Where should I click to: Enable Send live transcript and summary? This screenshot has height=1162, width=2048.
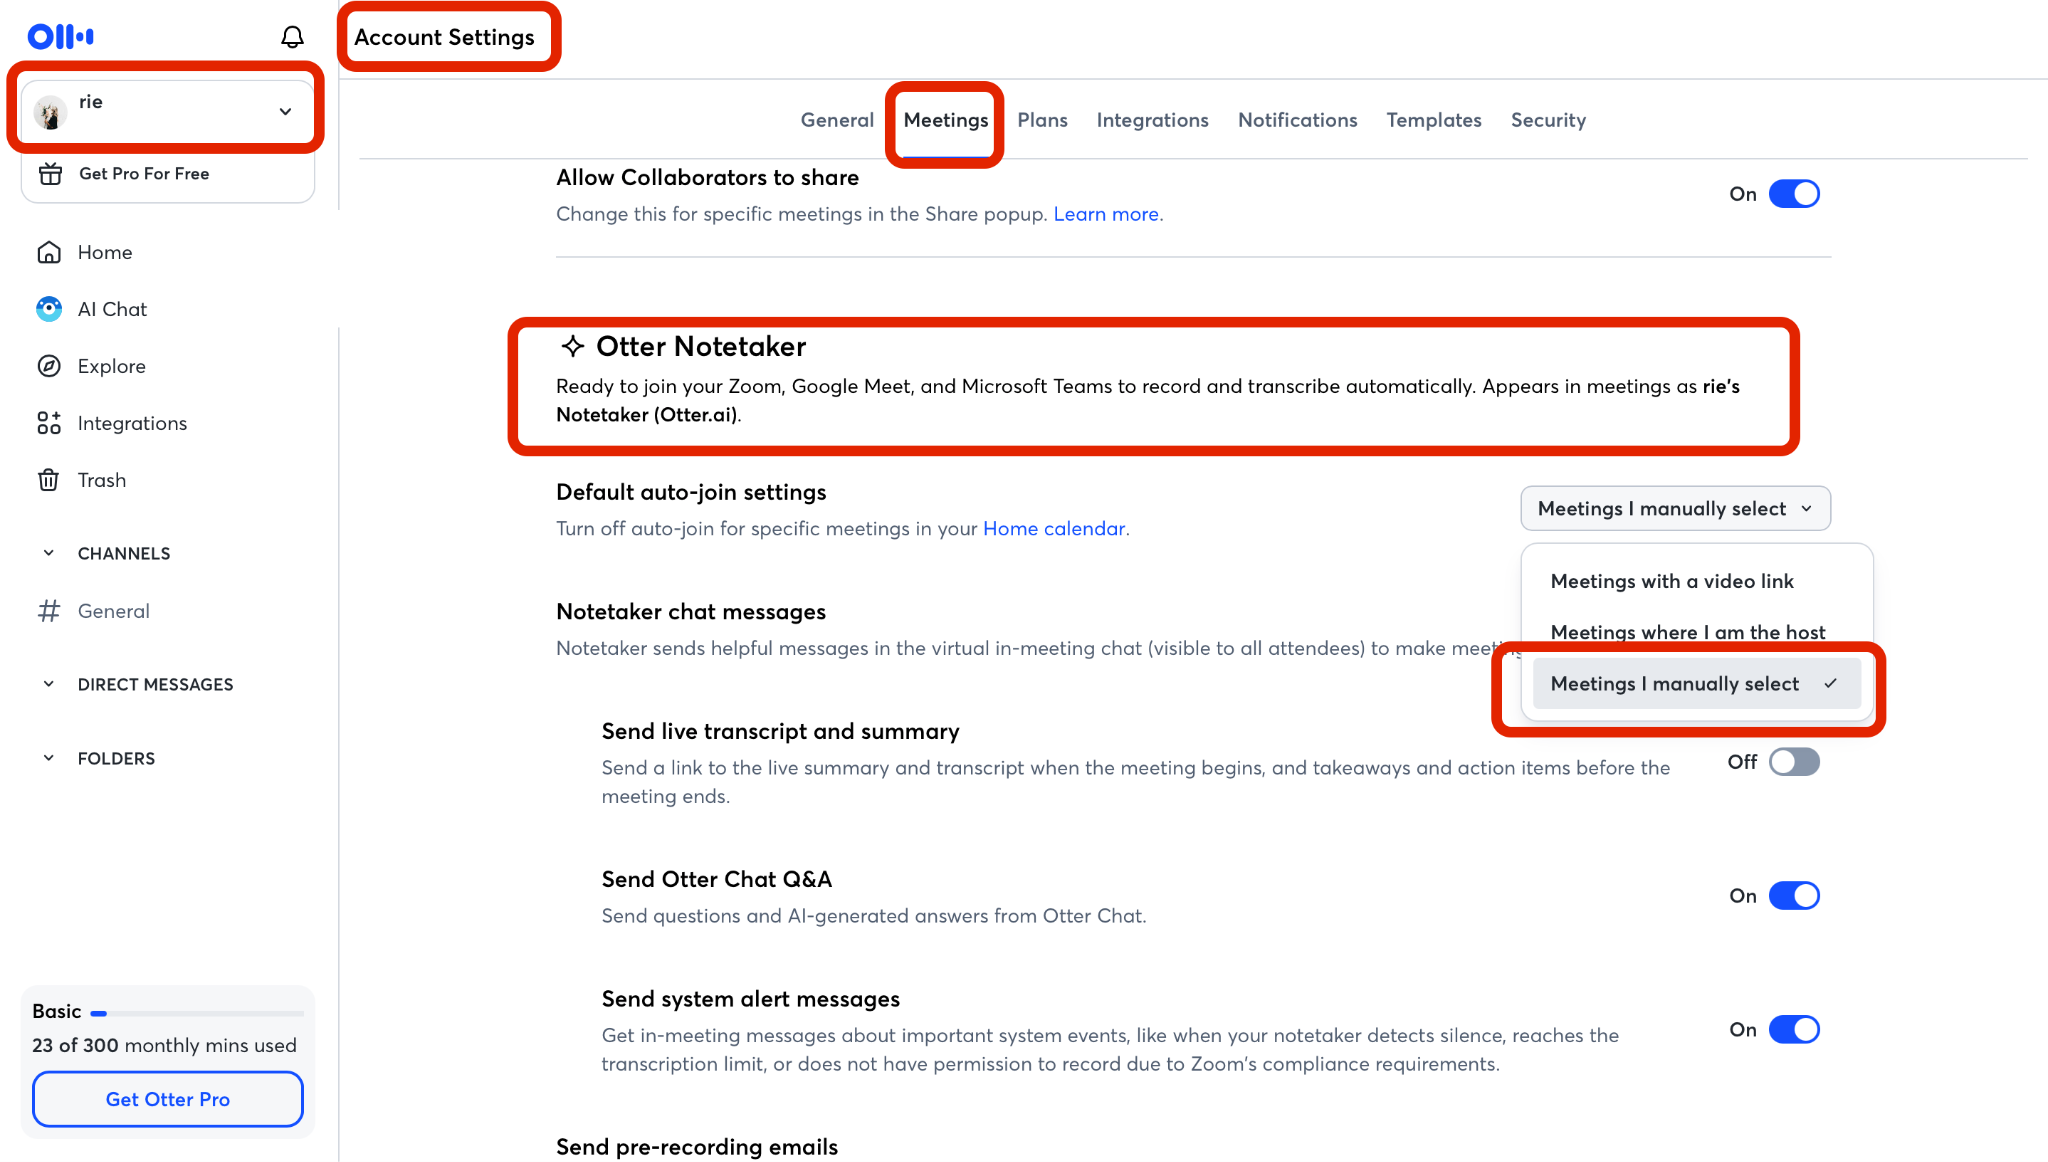coord(1794,762)
